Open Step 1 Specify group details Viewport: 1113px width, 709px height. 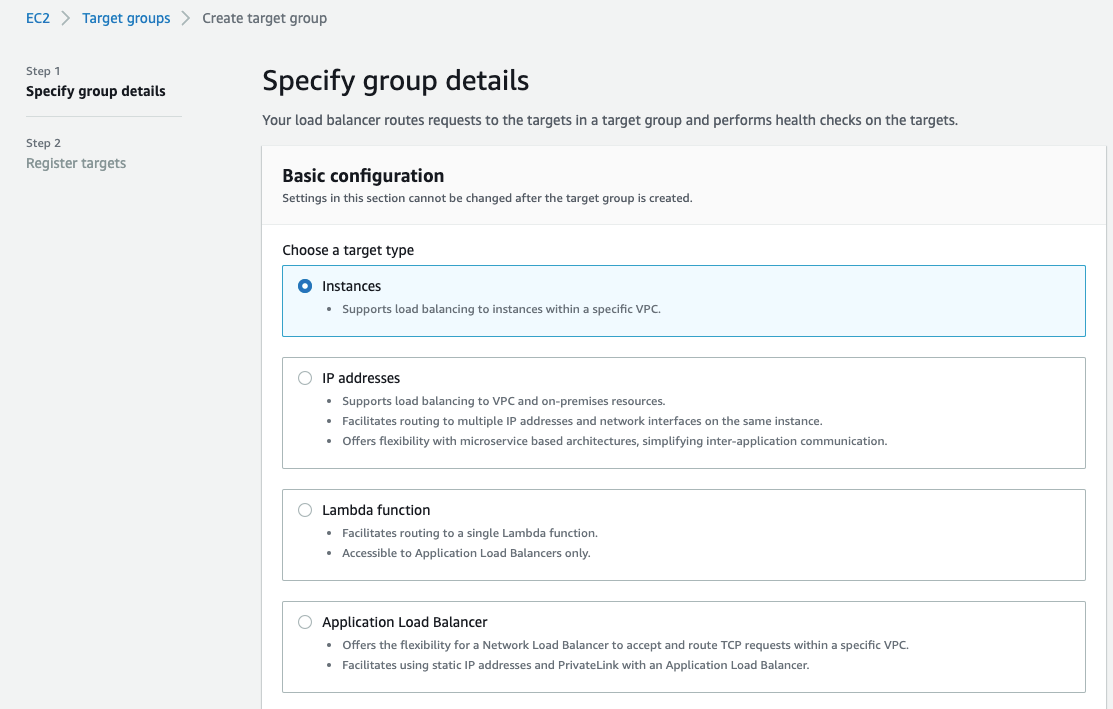click(x=96, y=91)
